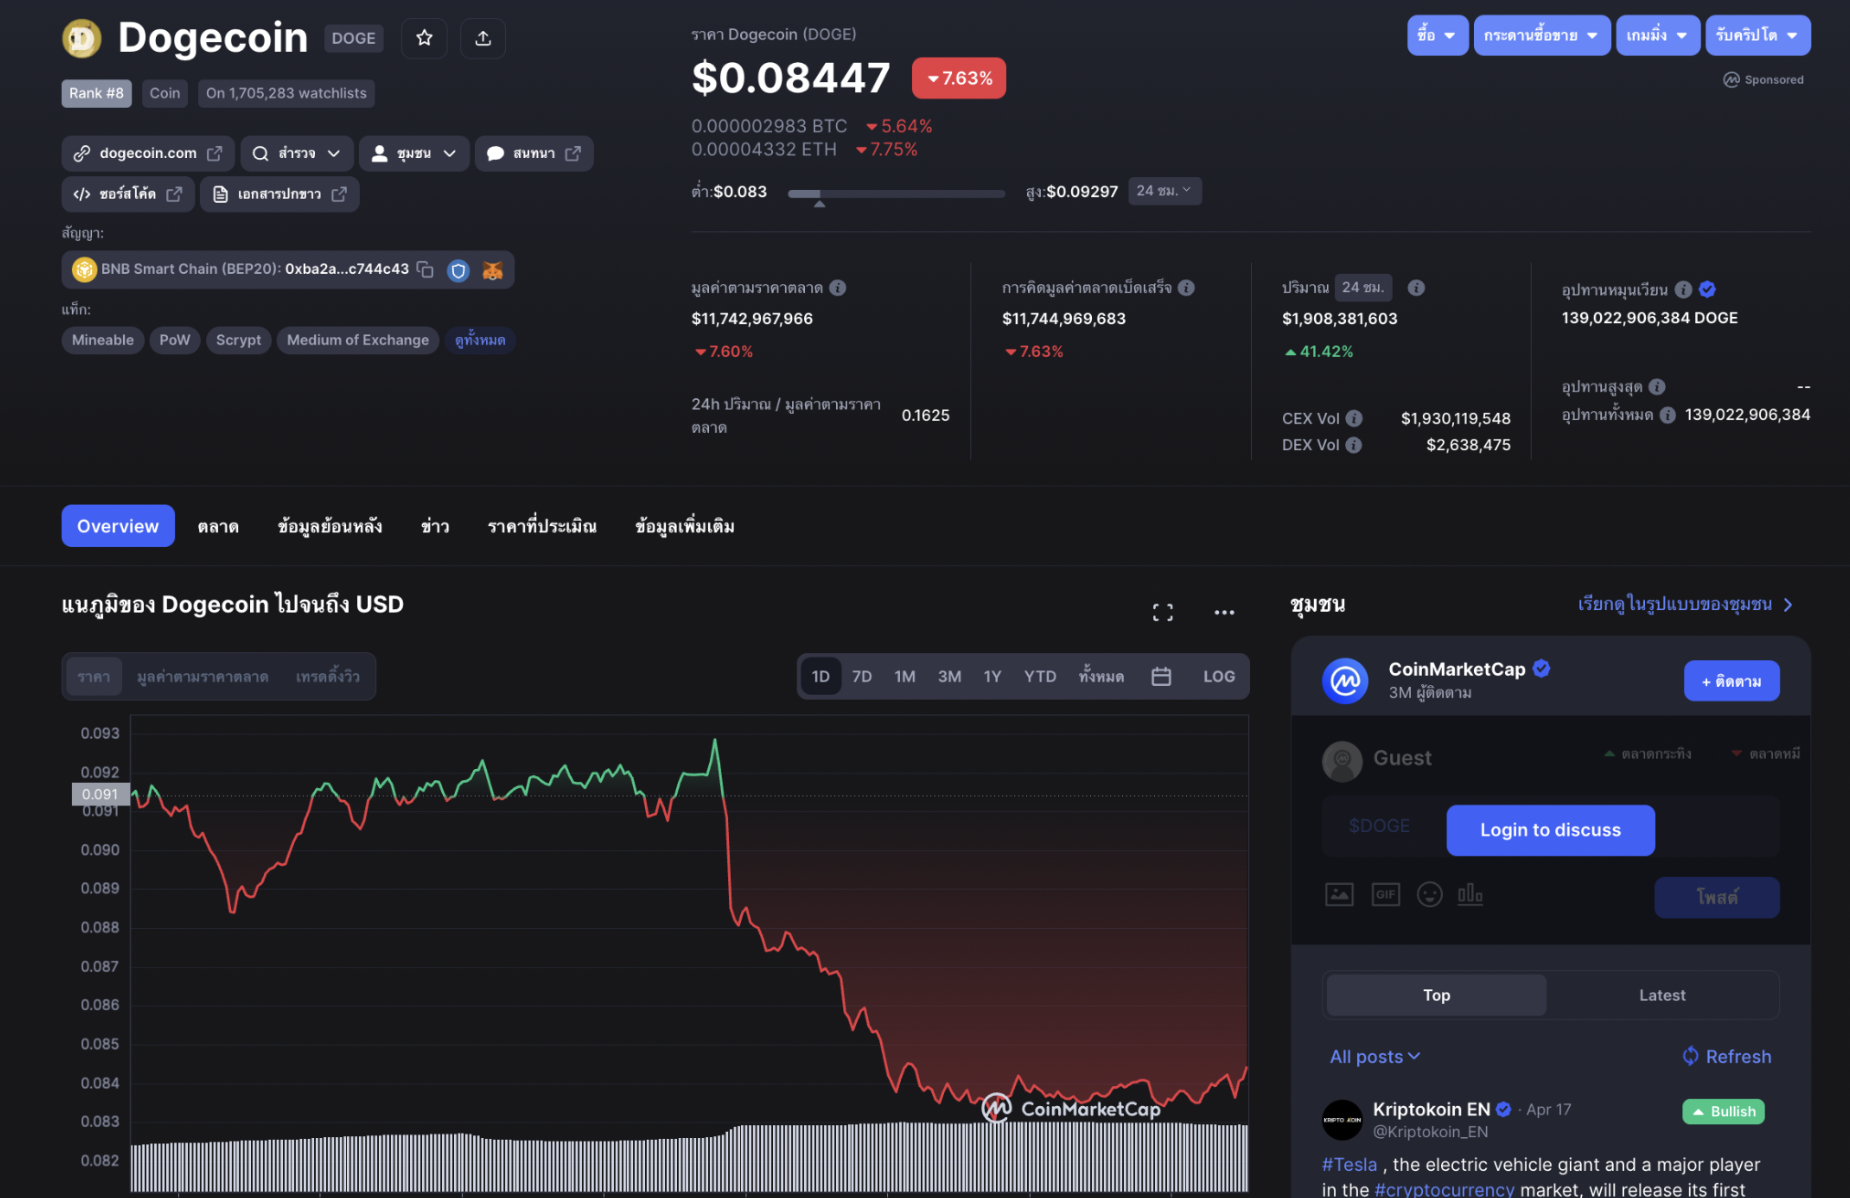The width and height of the screenshot is (1850, 1198).
Task: Open chart calendar date picker
Action: [1161, 677]
